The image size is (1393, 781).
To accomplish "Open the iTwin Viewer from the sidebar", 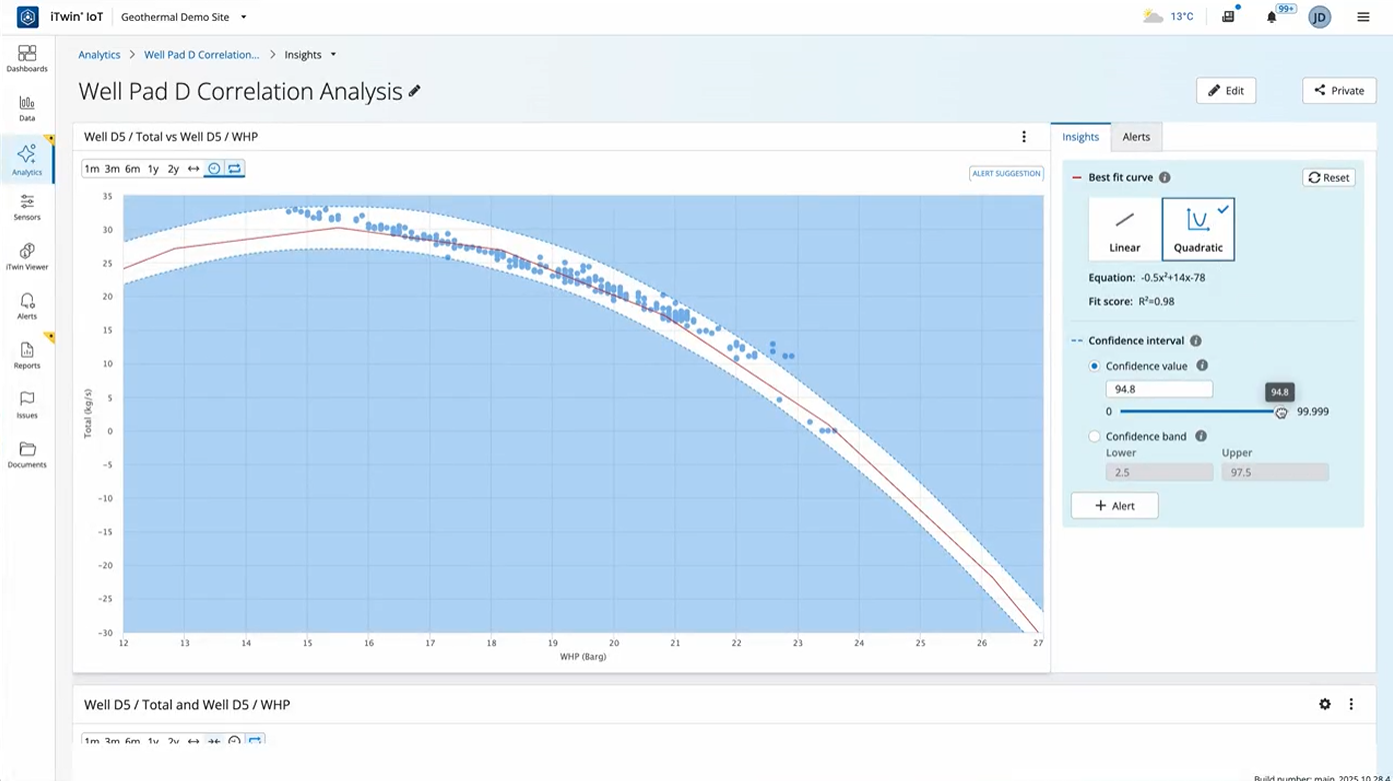I will [x=27, y=255].
